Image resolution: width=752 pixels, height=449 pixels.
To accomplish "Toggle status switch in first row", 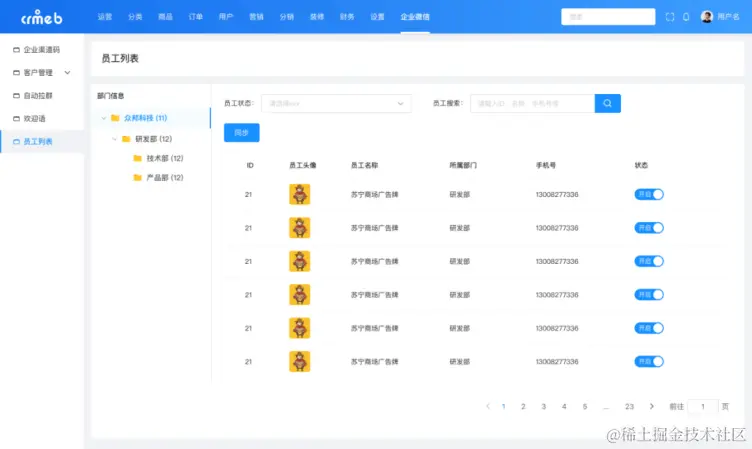I will (x=649, y=194).
